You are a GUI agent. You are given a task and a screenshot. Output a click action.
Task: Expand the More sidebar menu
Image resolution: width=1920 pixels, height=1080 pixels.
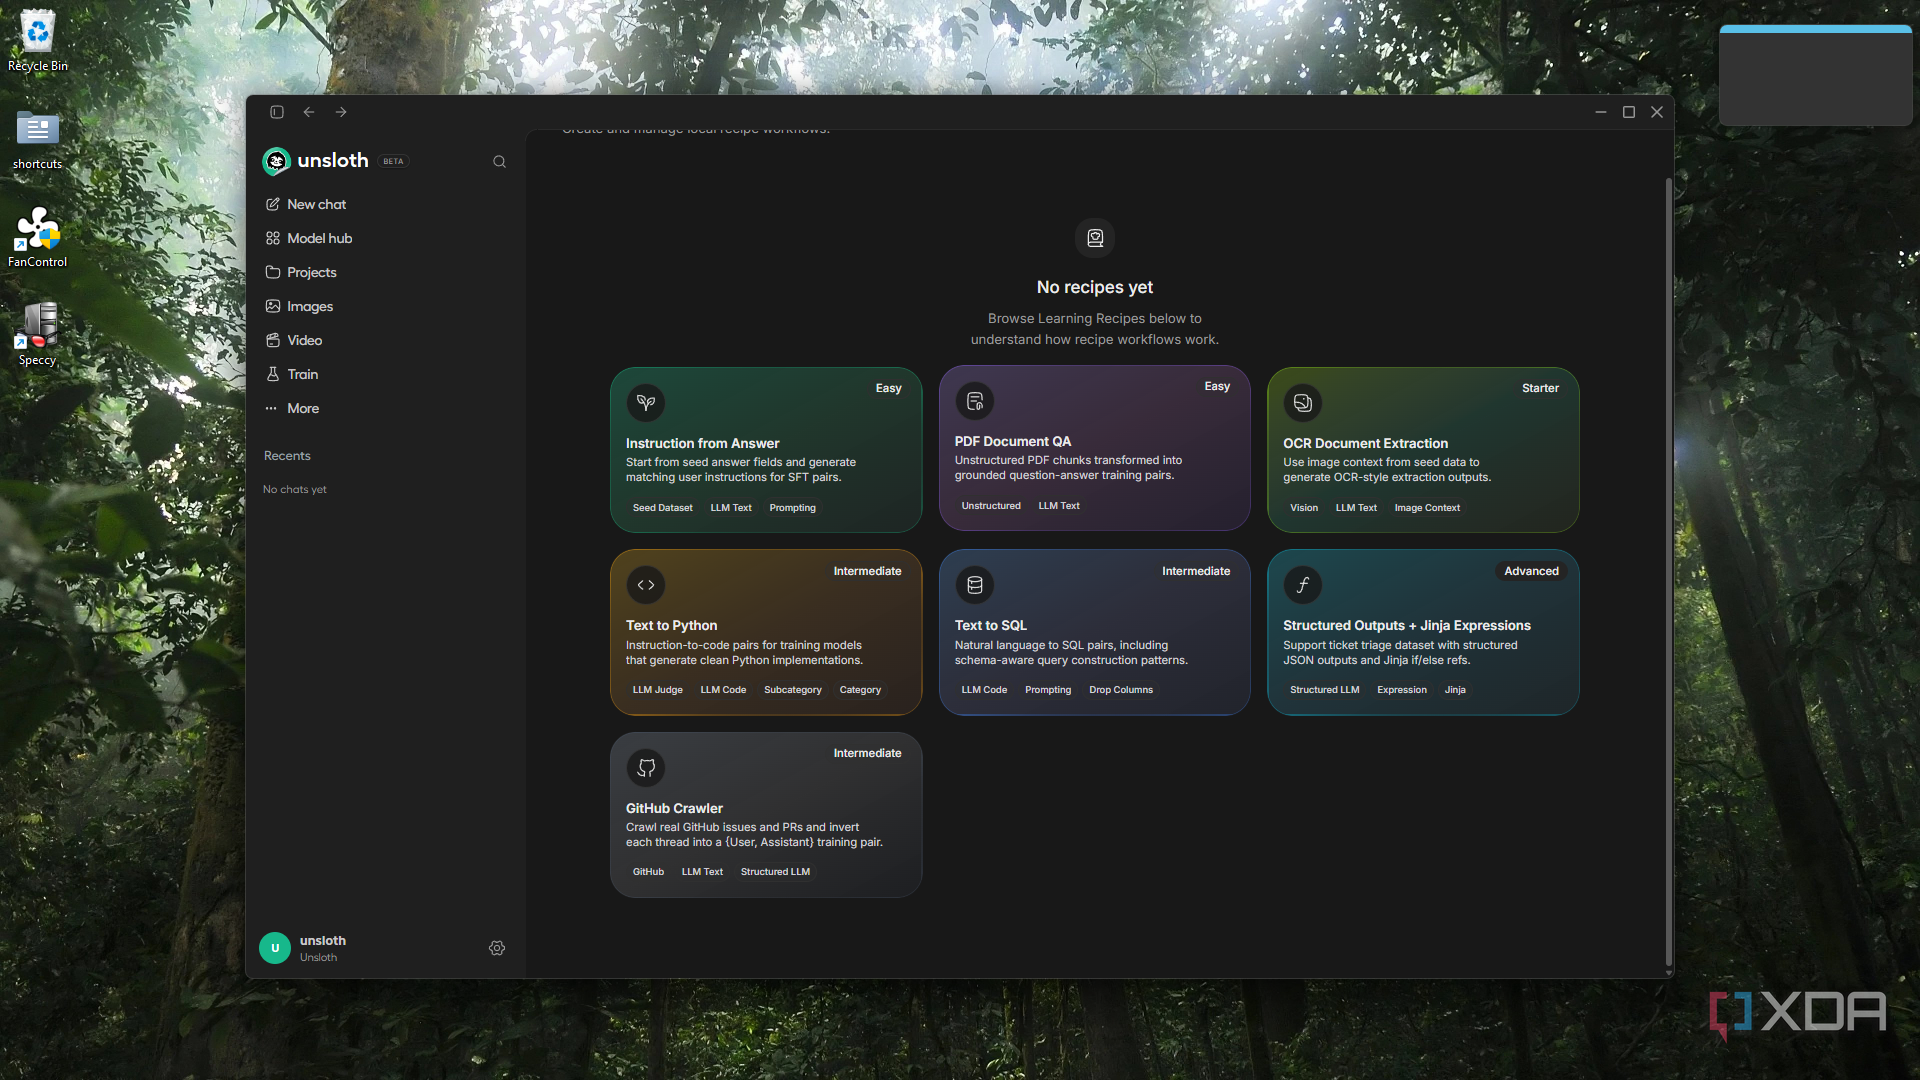point(292,408)
